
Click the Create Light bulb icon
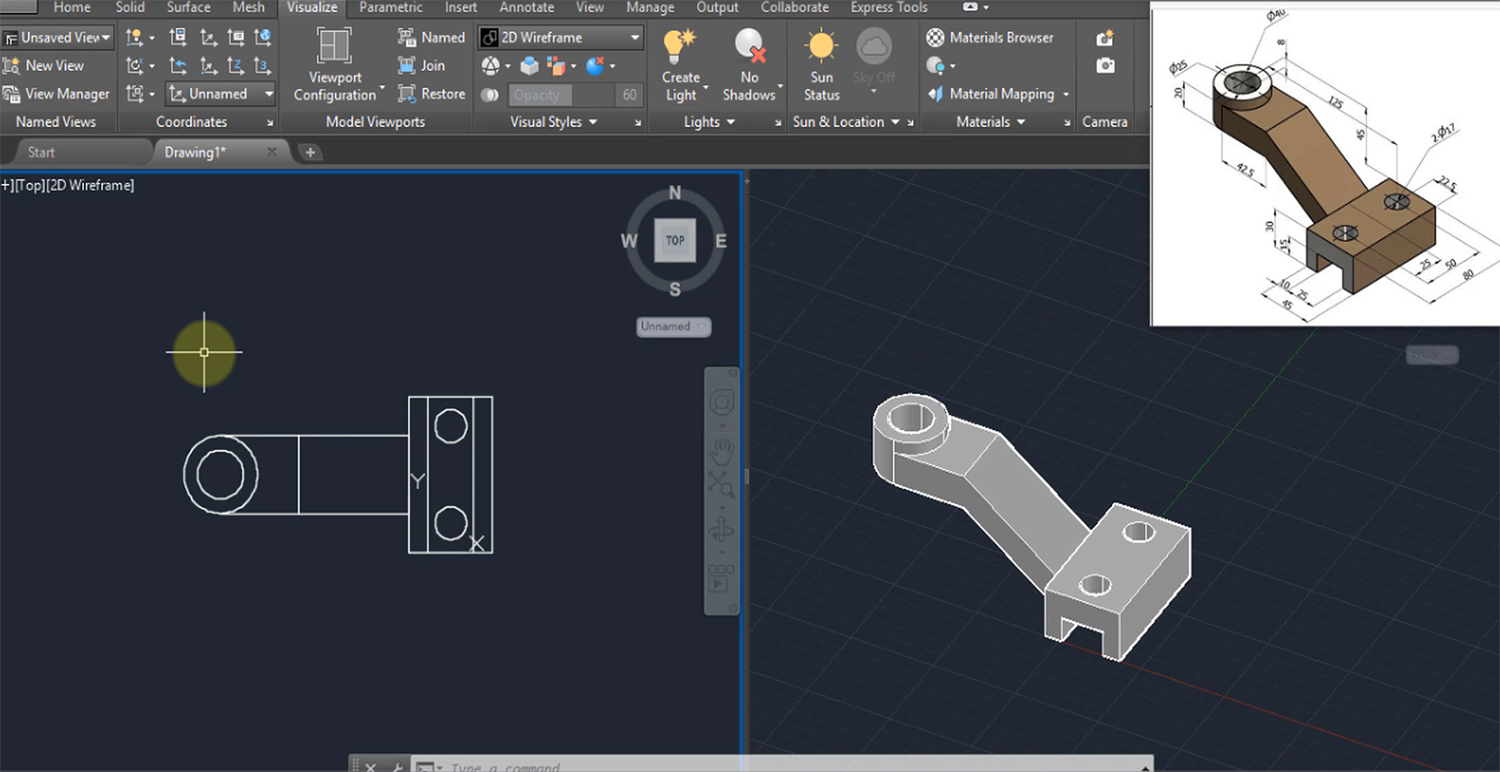[x=680, y=44]
